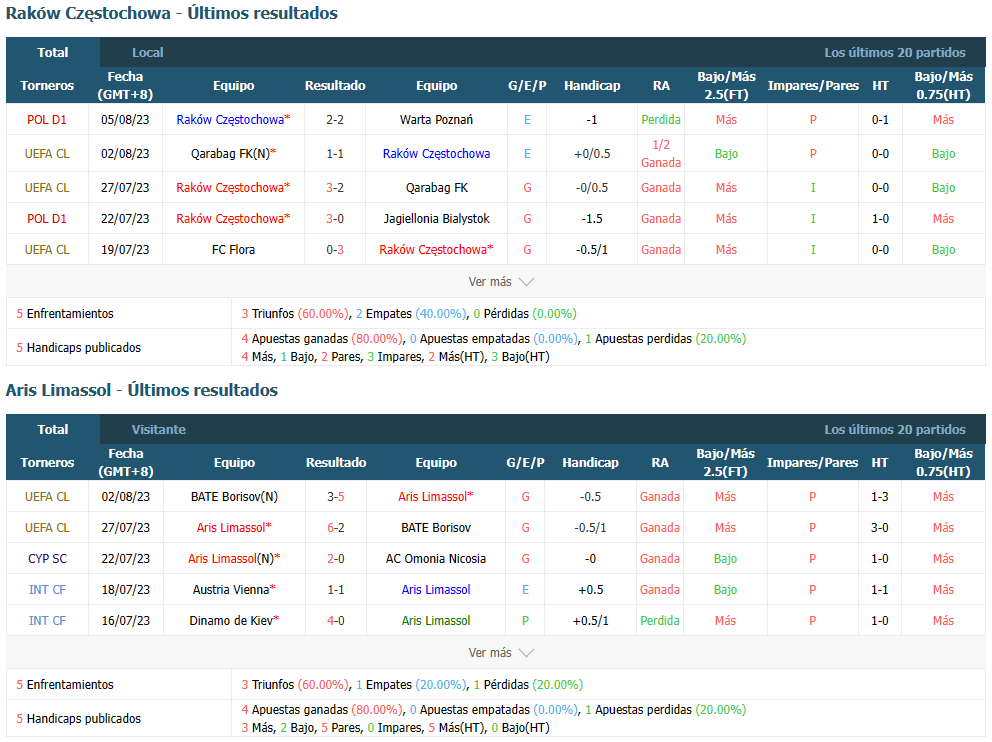Click handicap value +0.5/1
This screenshot has height=742, width=992.
pos(590,621)
